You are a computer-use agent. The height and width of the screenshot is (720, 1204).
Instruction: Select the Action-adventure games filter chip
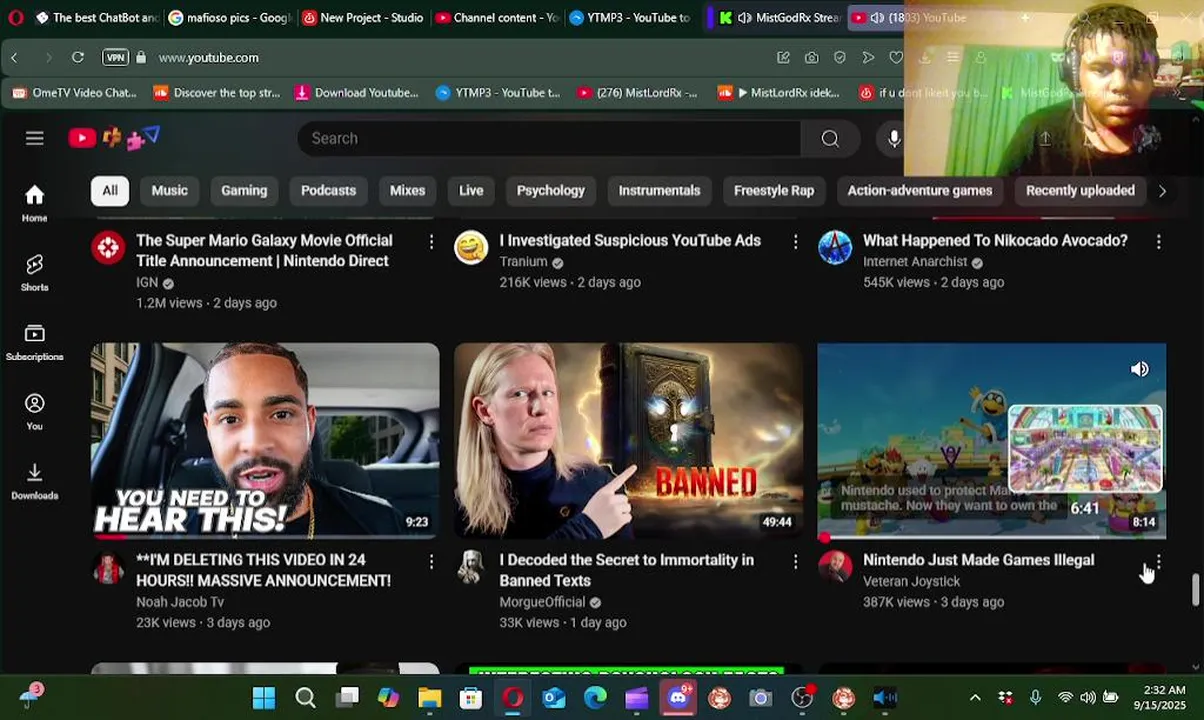coord(920,190)
